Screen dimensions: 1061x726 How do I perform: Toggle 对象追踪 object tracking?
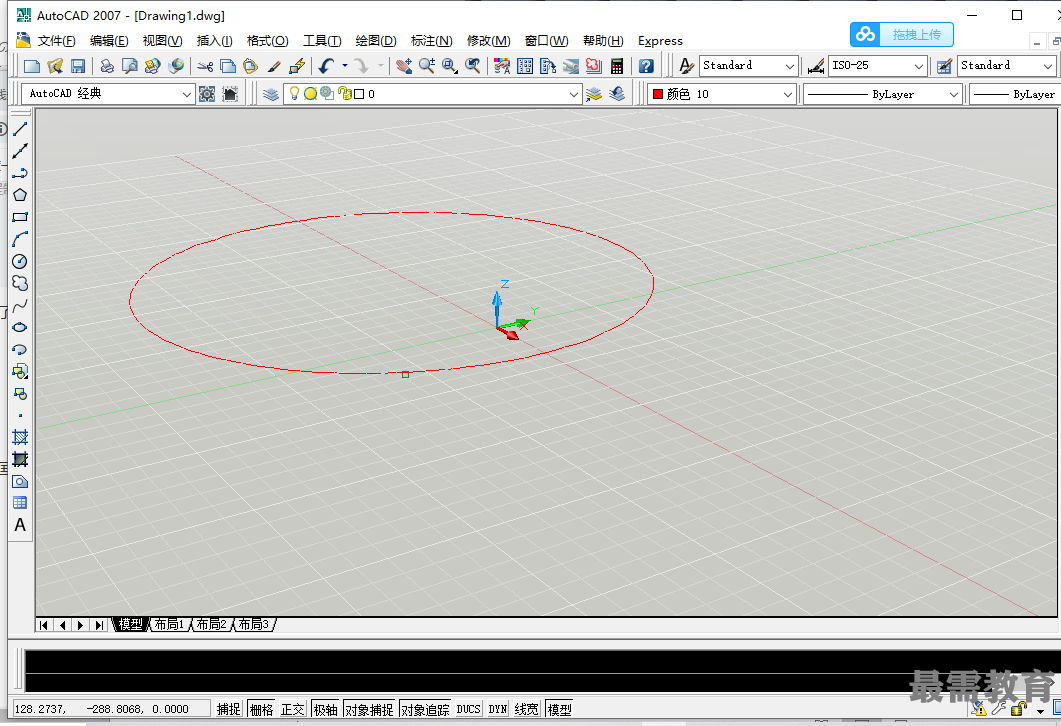coord(425,709)
